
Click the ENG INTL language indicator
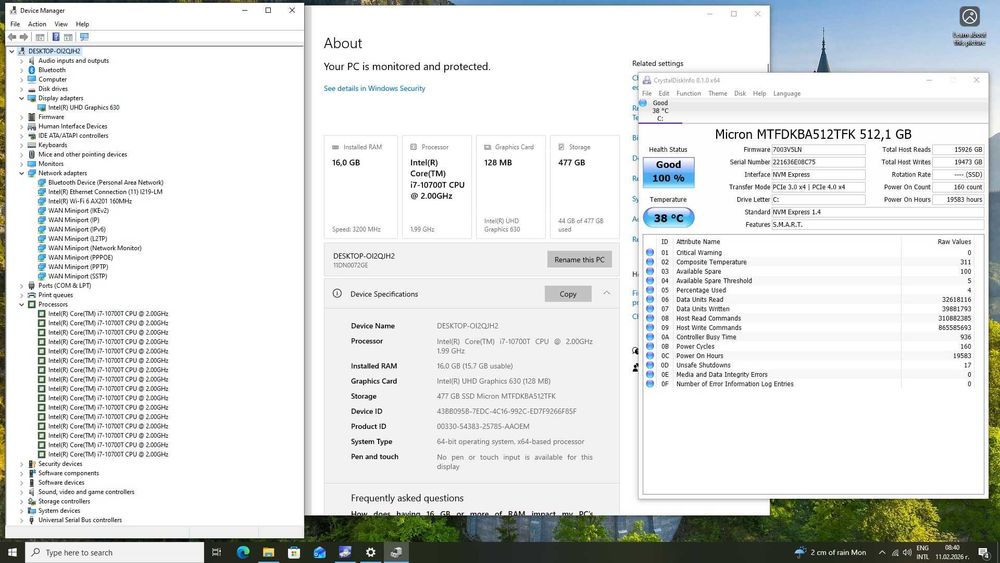922,552
